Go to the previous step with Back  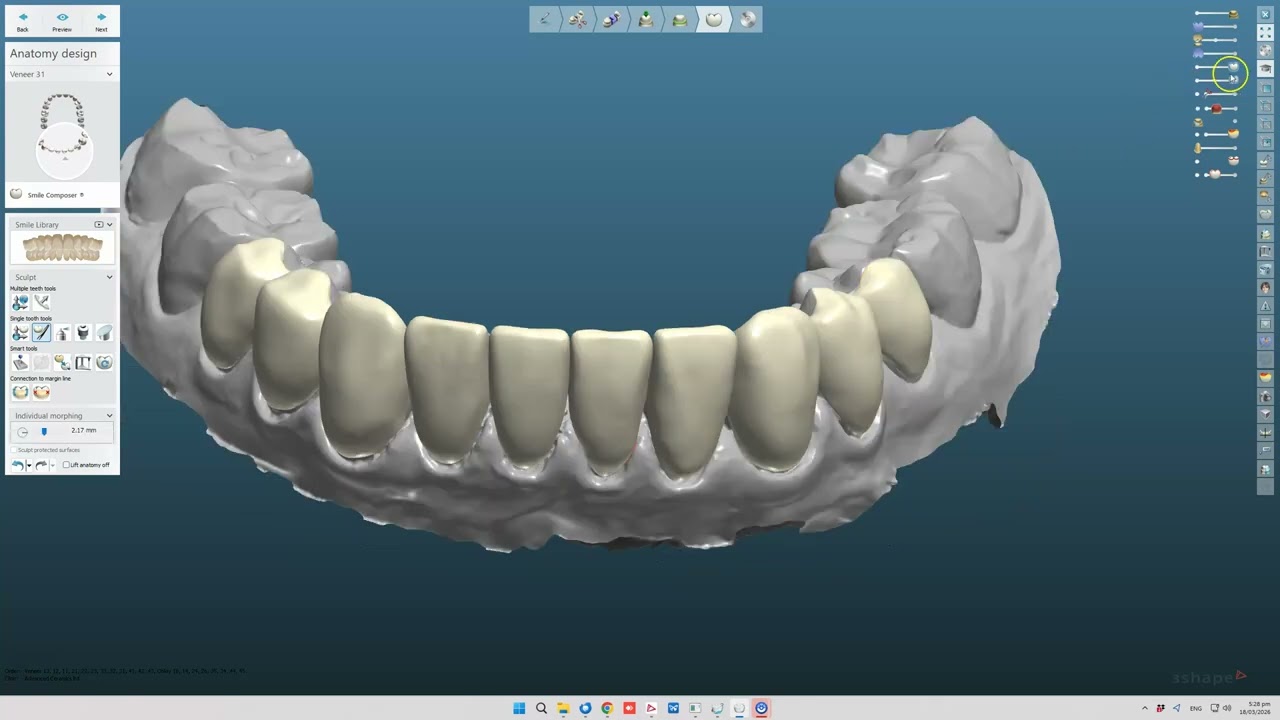pos(23,21)
